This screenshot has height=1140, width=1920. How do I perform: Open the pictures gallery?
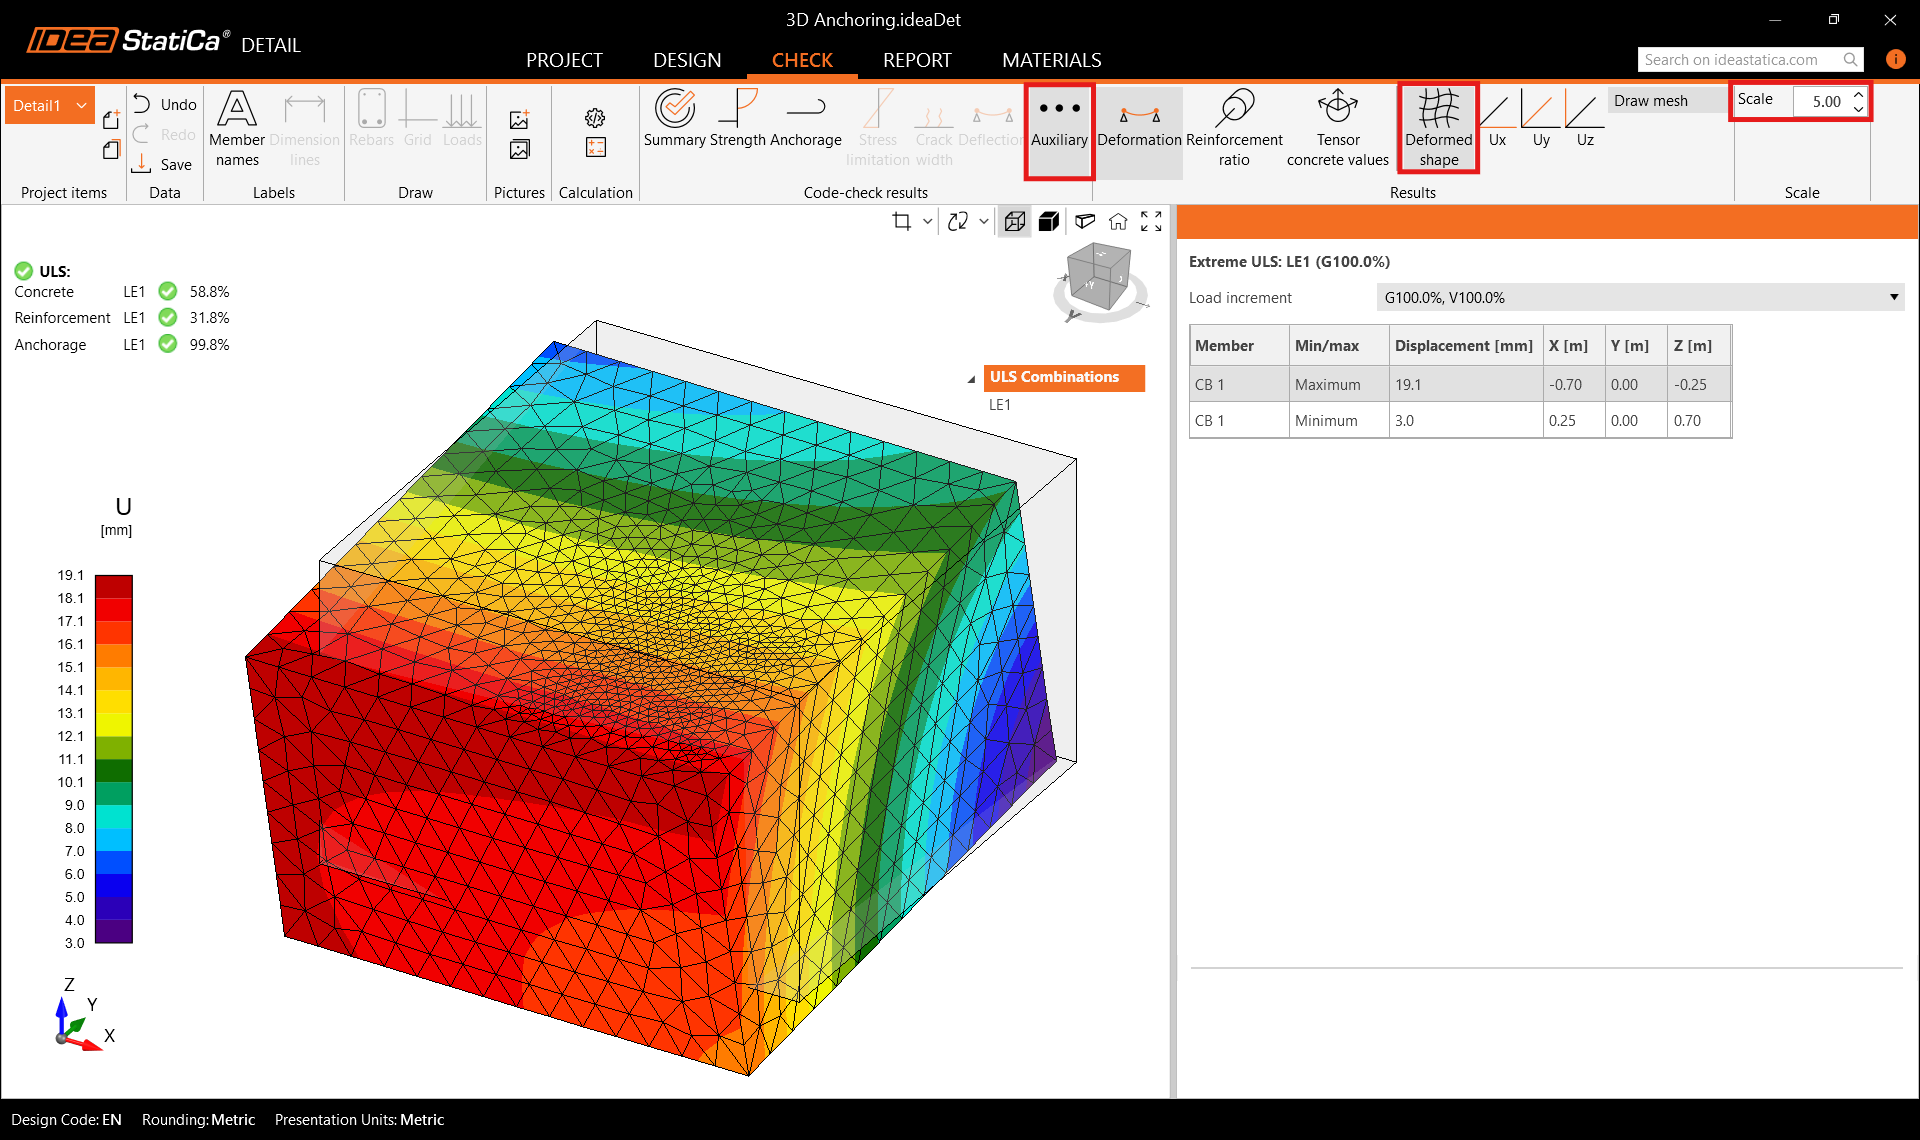(x=519, y=150)
